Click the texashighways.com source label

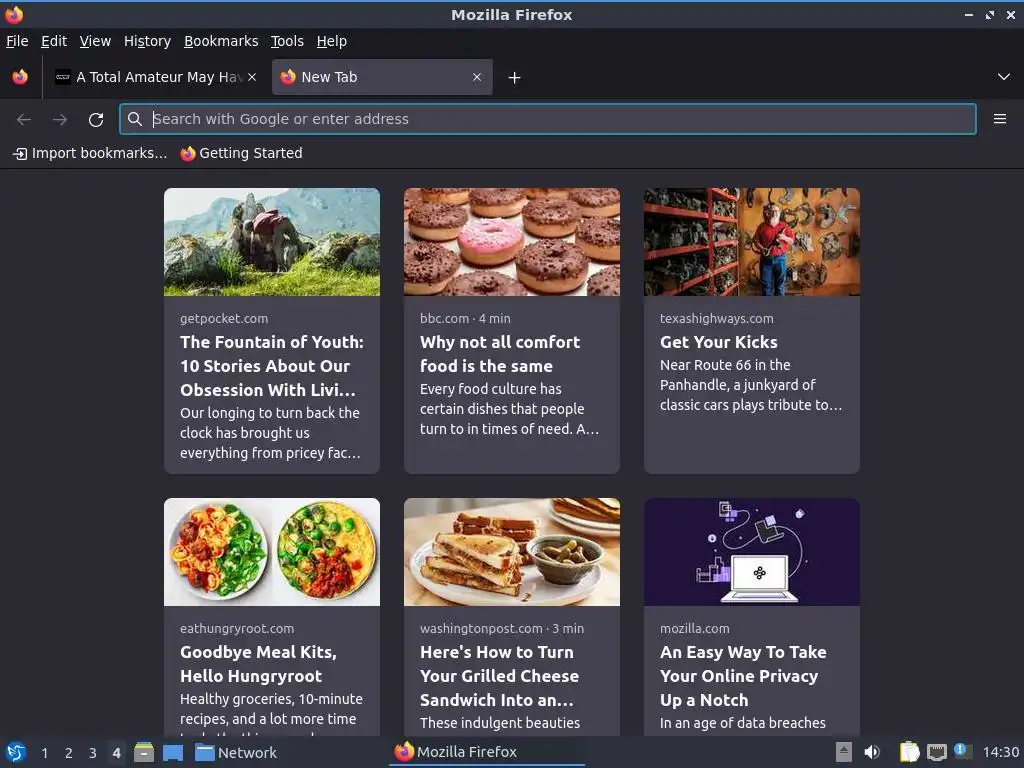716,319
